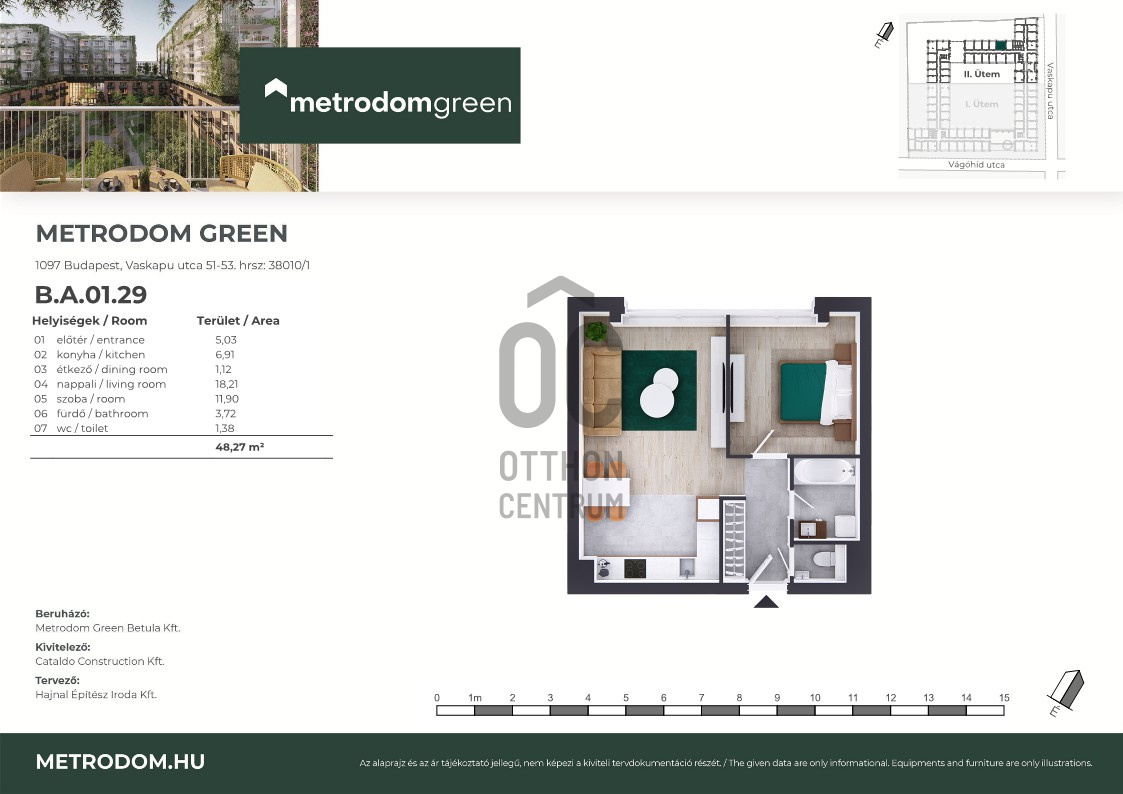Select 'Hajnal Építész Iroda Kft.' text
1123x794 pixels.
96,694
